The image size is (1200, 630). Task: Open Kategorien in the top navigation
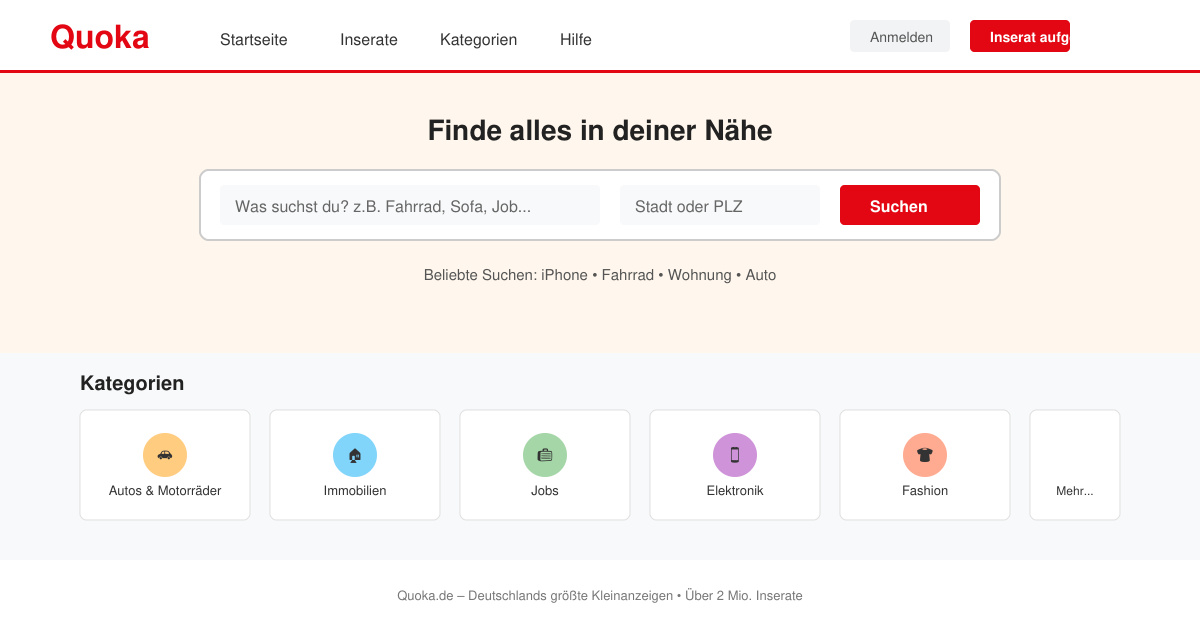click(x=479, y=40)
